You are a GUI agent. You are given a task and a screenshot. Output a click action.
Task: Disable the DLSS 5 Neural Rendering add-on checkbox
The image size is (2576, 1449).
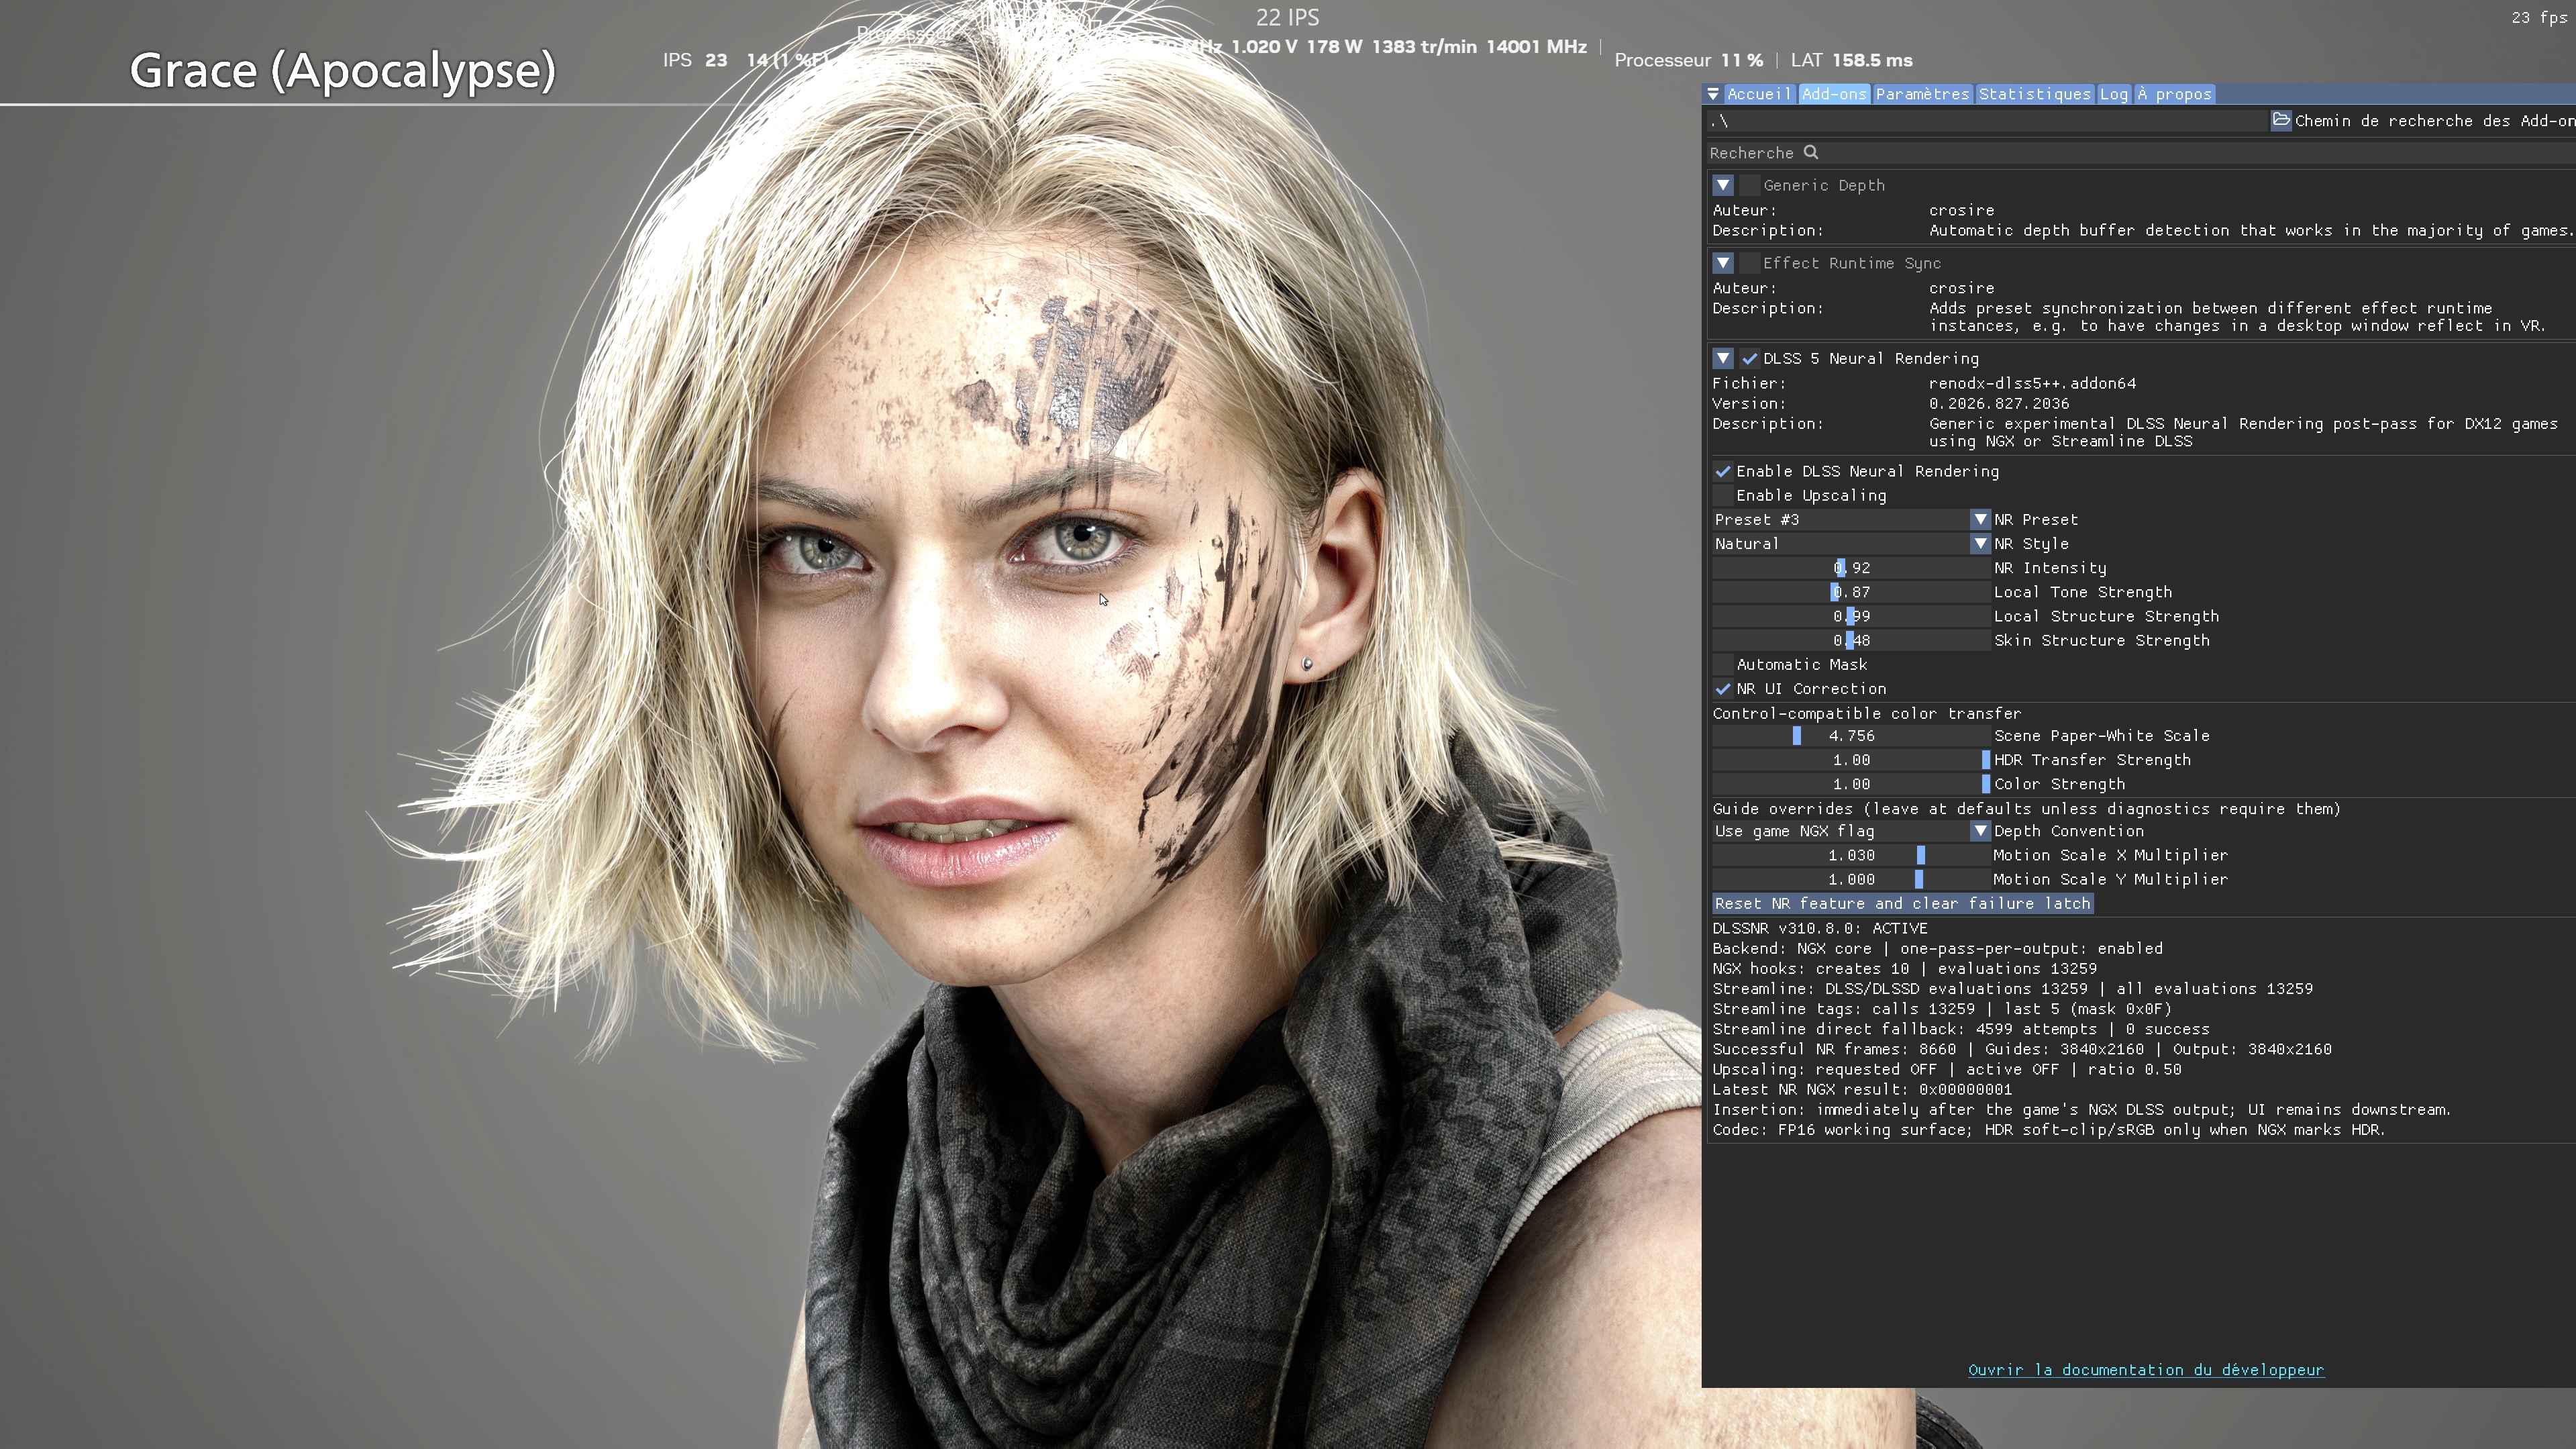pos(1749,358)
